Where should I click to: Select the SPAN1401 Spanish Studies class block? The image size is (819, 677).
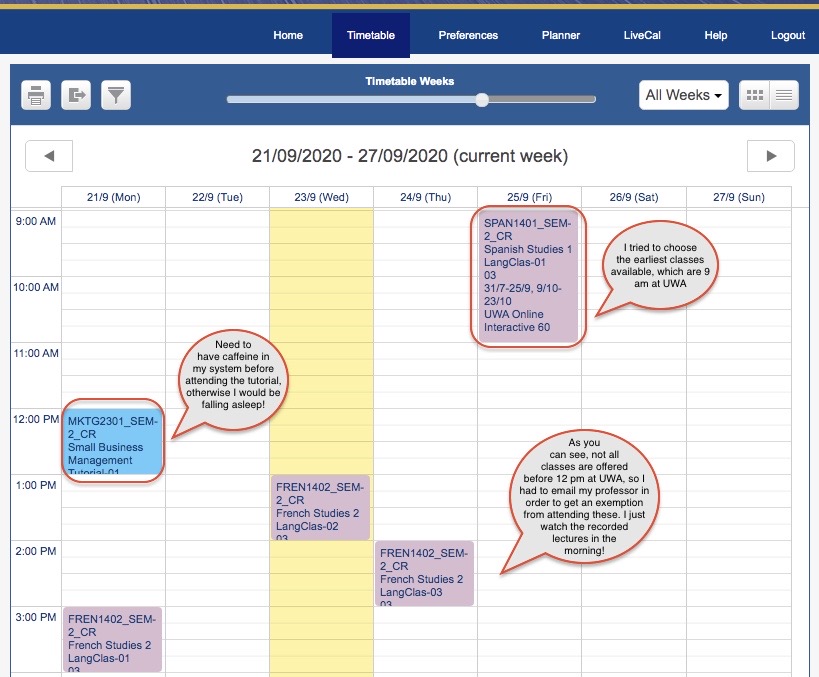pos(528,275)
